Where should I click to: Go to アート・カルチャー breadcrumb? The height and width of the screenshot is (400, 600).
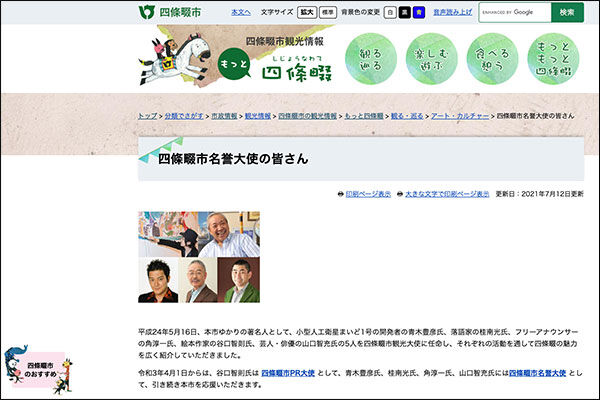click(460, 116)
